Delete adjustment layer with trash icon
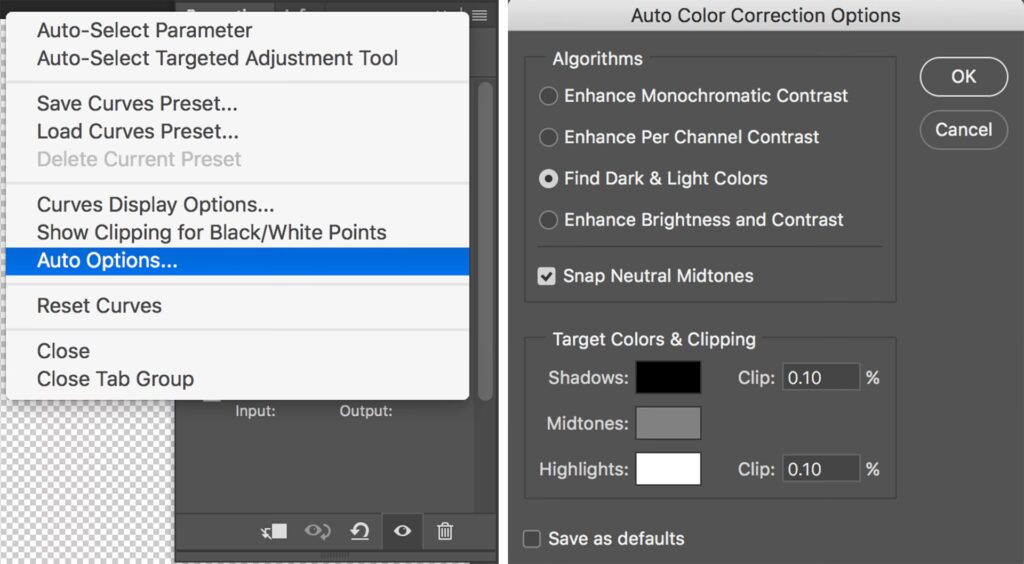The width and height of the screenshot is (1024, 564). pos(446,531)
